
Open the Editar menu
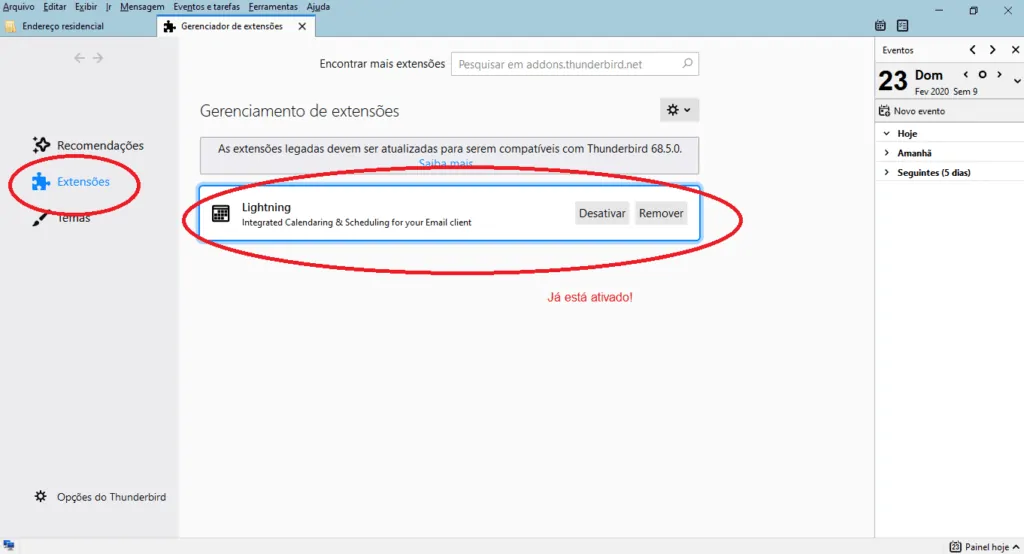pyautogui.click(x=54, y=7)
